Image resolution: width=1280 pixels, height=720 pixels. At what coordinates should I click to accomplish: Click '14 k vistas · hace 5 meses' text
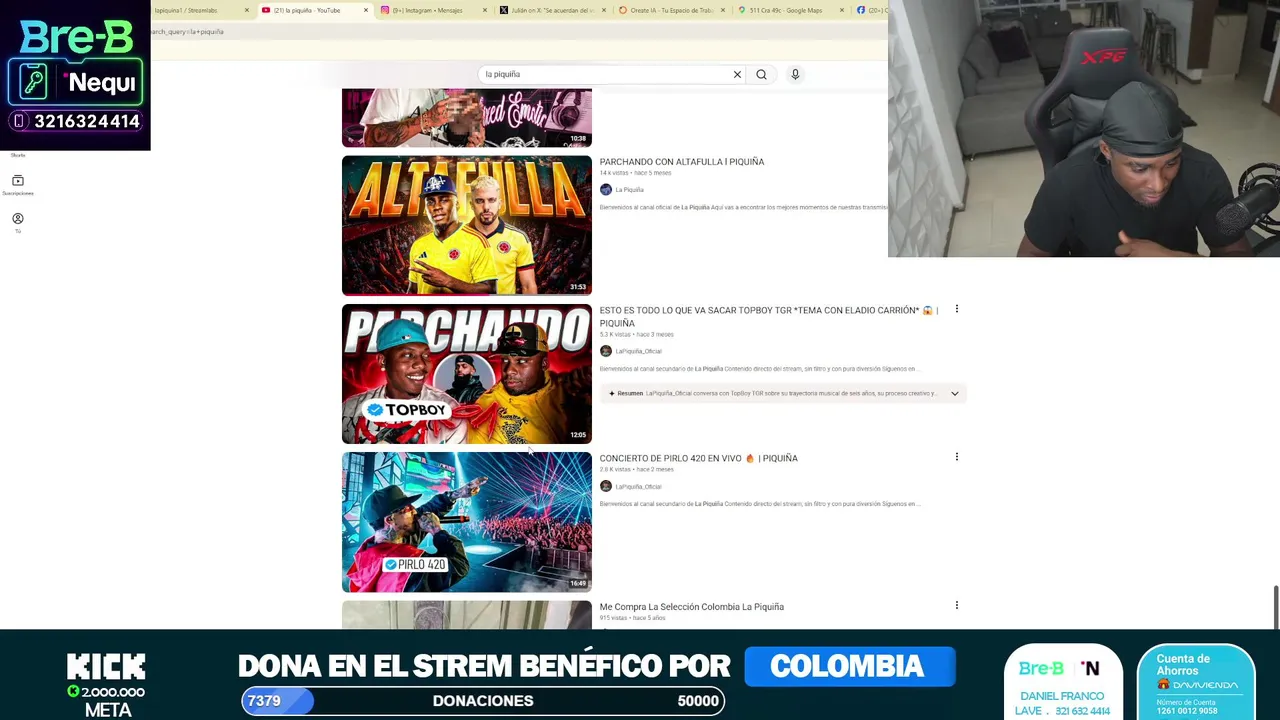pyautogui.click(x=636, y=173)
